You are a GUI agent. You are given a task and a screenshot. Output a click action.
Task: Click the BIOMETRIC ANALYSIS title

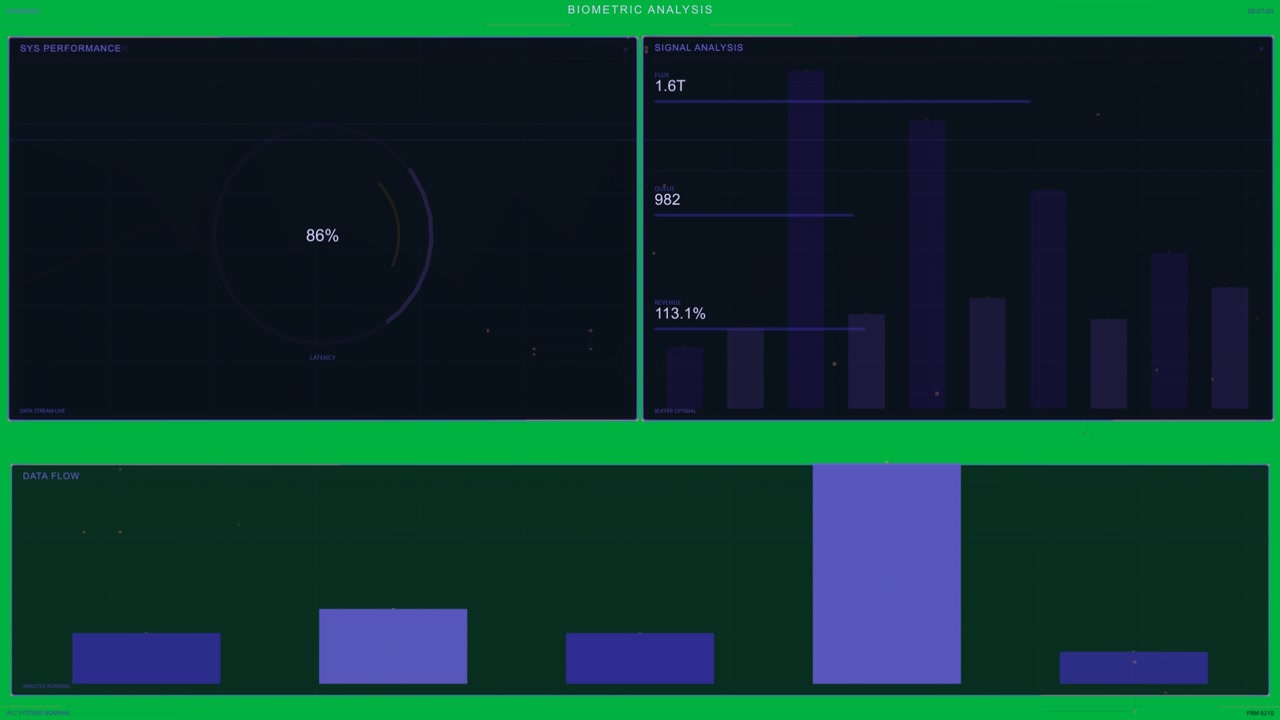click(x=640, y=10)
